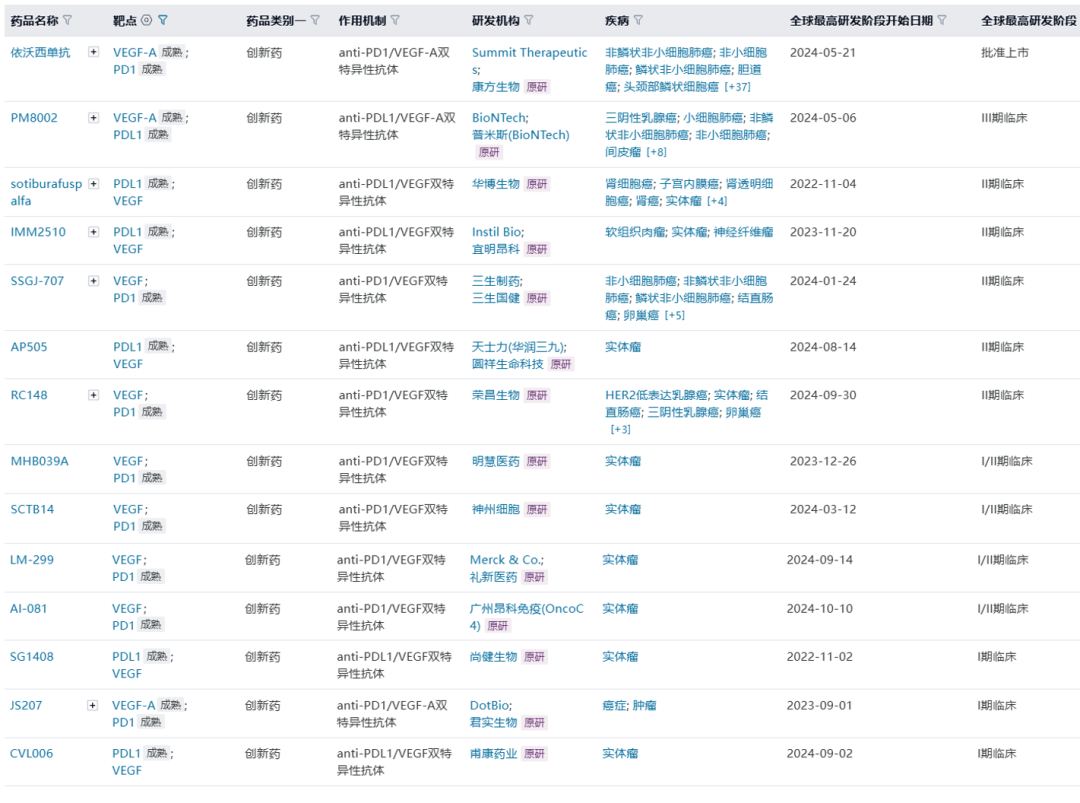Open the 荣昌生物 company link
The width and height of the screenshot is (1080, 803).
[496, 395]
